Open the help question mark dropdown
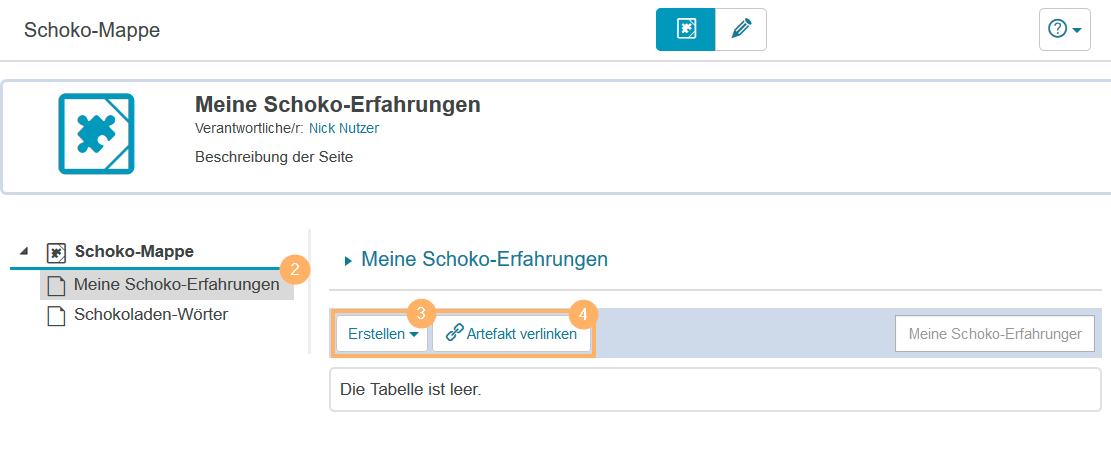1111x474 pixels. pyautogui.click(x=1064, y=29)
